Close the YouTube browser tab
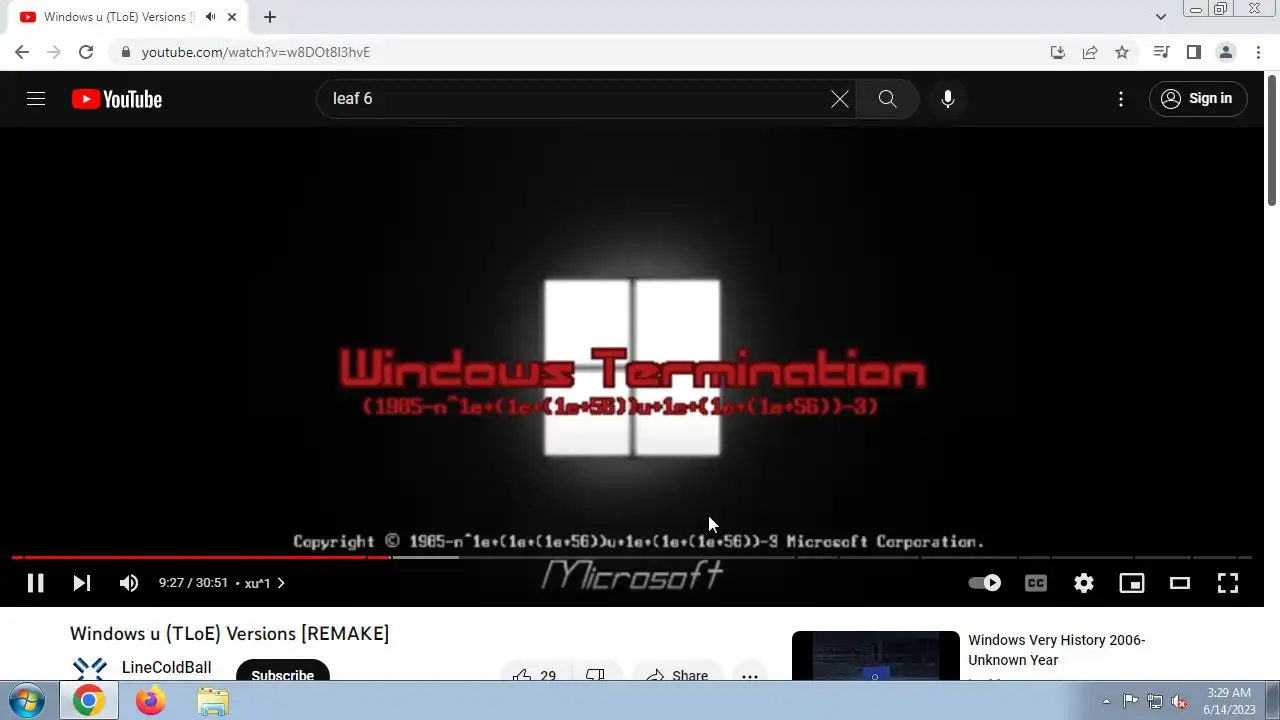The width and height of the screenshot is (1280, 720). (x=232, y=17)
